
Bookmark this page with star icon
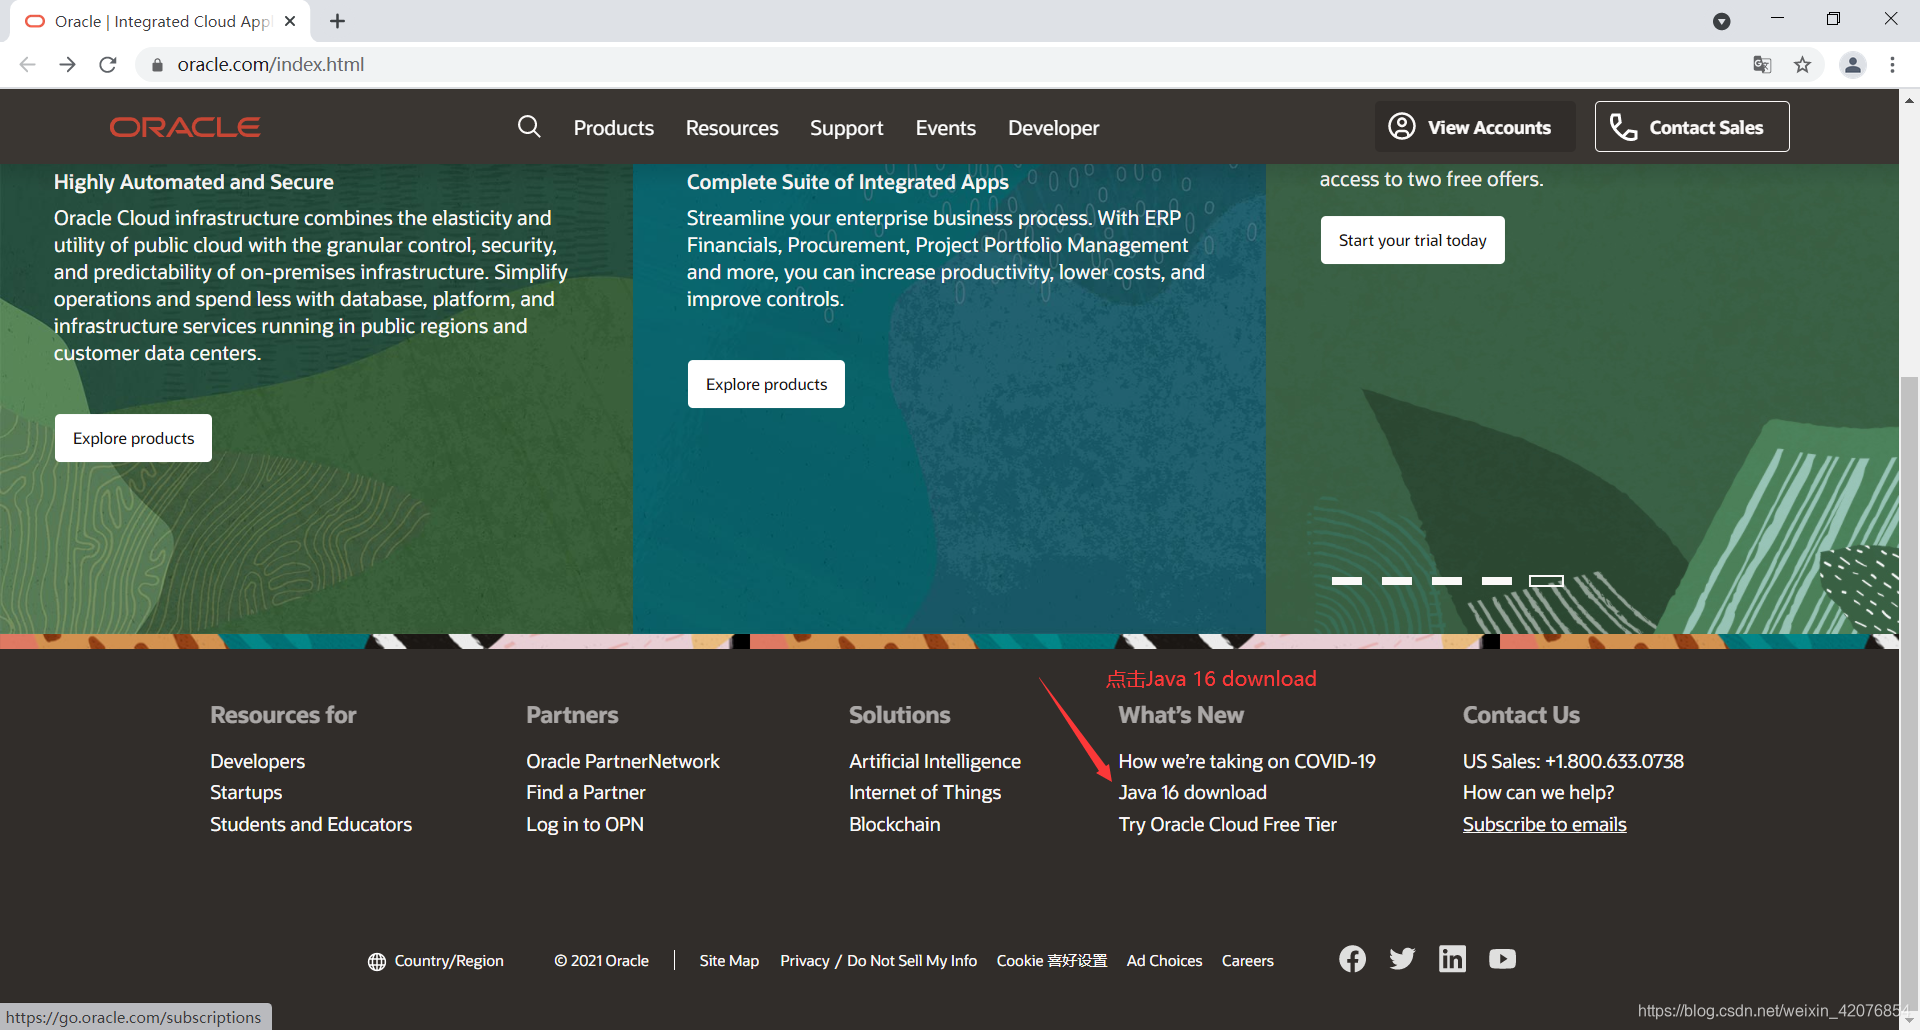coord(1802,64)
